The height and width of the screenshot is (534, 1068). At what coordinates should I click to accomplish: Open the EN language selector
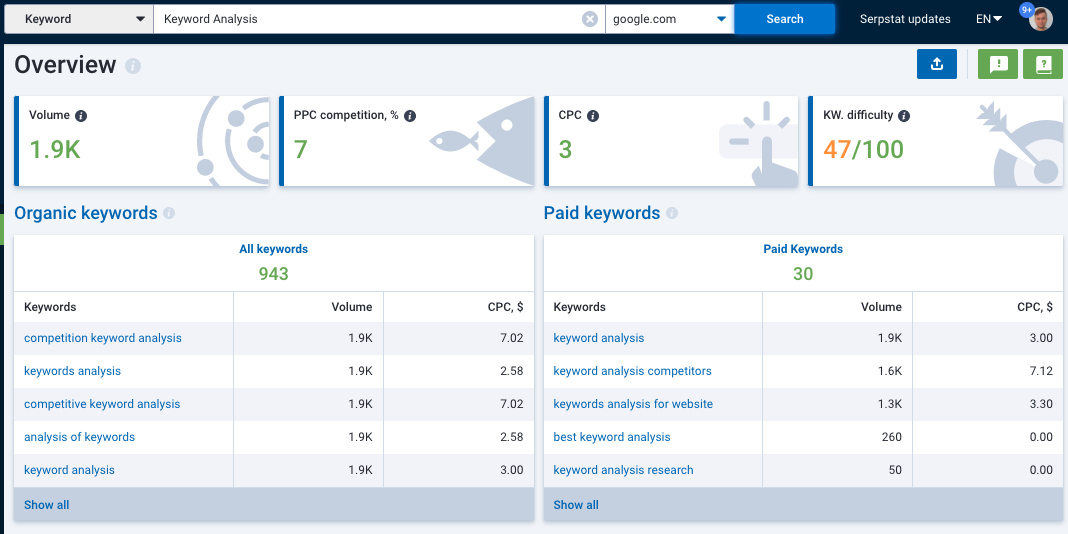pyautogui.click(x=988, y=19)
